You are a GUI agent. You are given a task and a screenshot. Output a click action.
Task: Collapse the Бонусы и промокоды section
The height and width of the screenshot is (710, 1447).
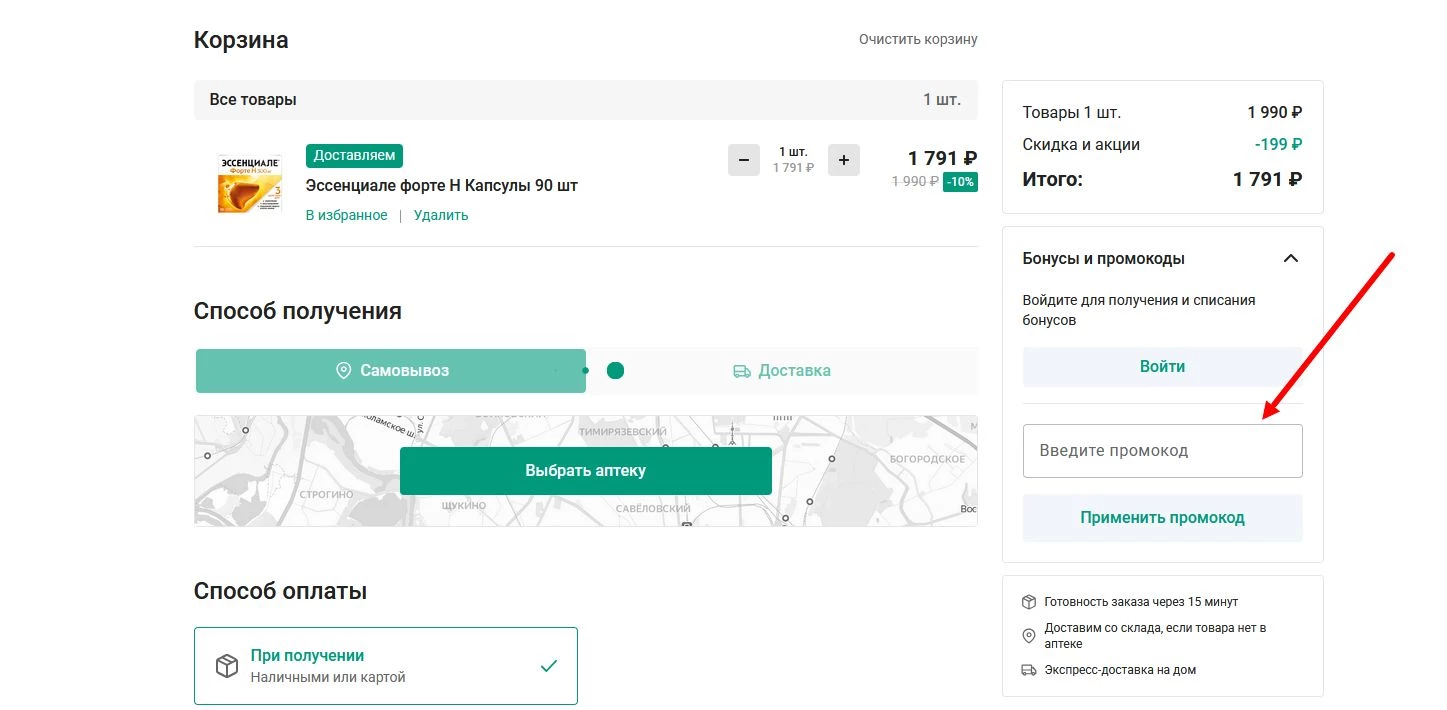point(1290,259)
